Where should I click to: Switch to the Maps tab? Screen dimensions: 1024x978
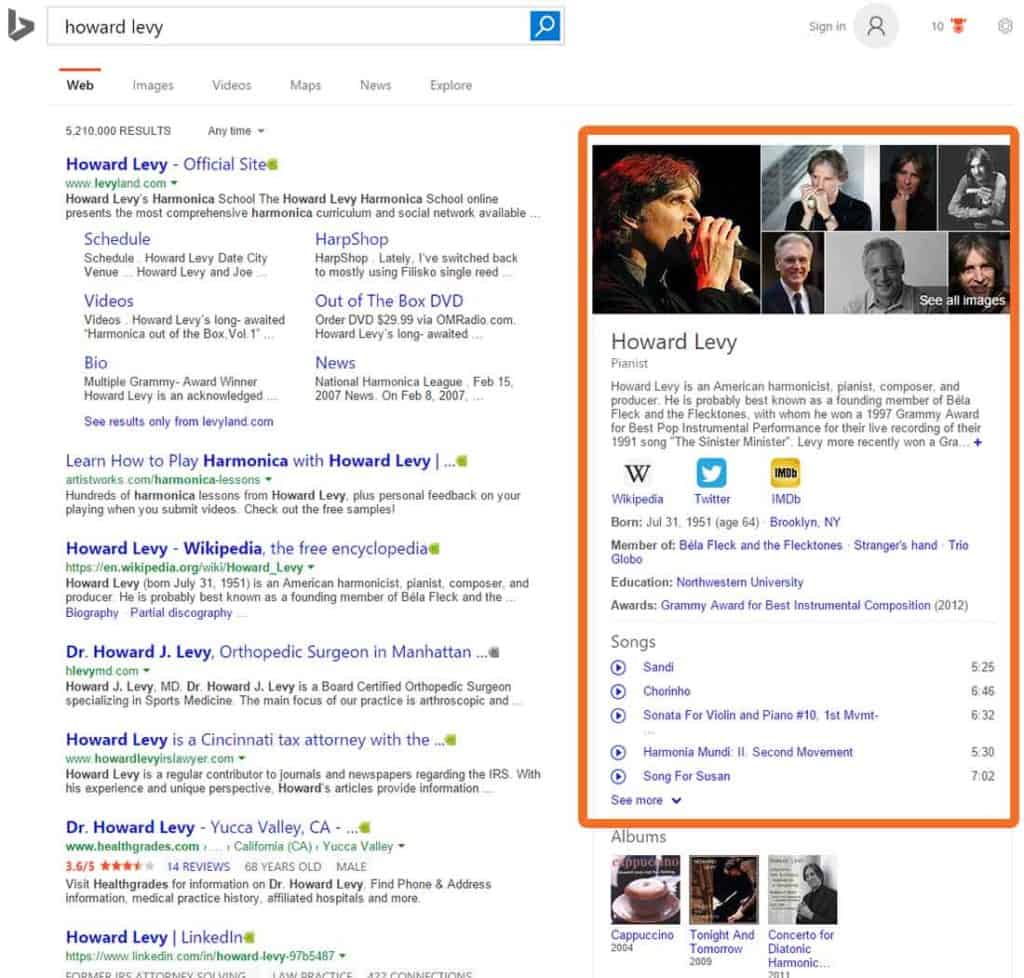(x=305, y=86)
